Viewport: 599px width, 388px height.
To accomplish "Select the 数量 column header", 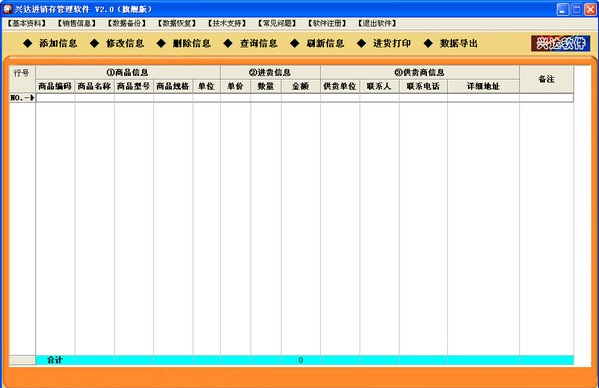I will [266, 86].
